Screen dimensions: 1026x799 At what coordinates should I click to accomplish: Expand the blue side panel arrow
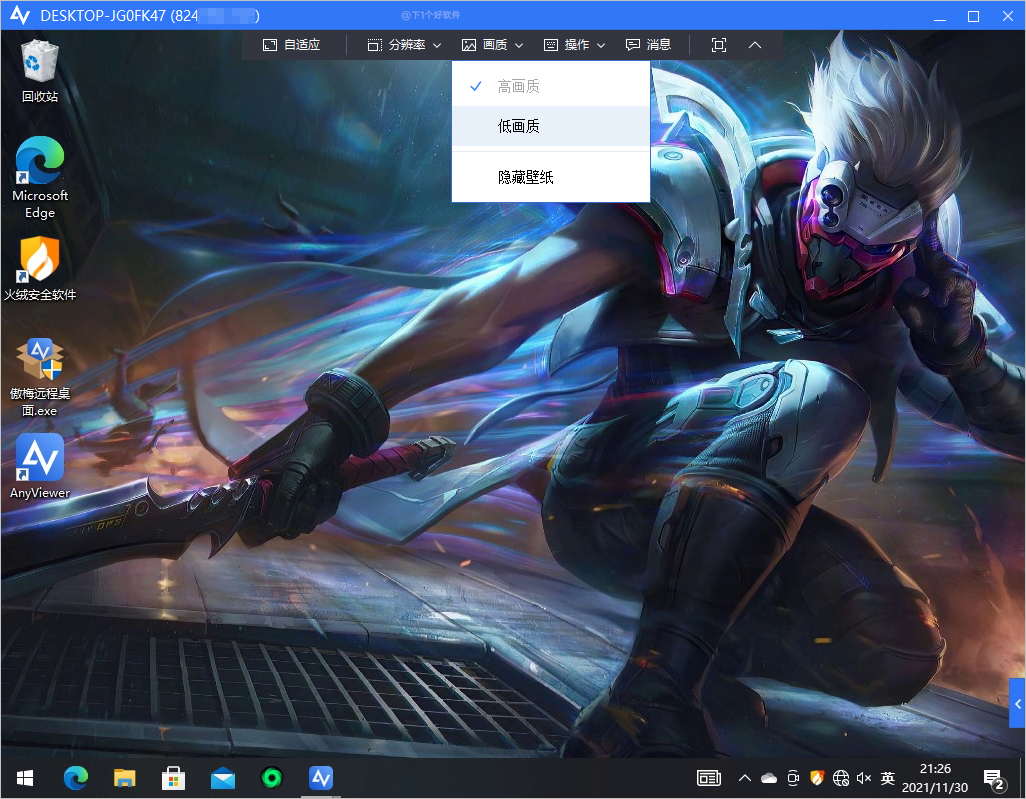(x=1017, y=704)
